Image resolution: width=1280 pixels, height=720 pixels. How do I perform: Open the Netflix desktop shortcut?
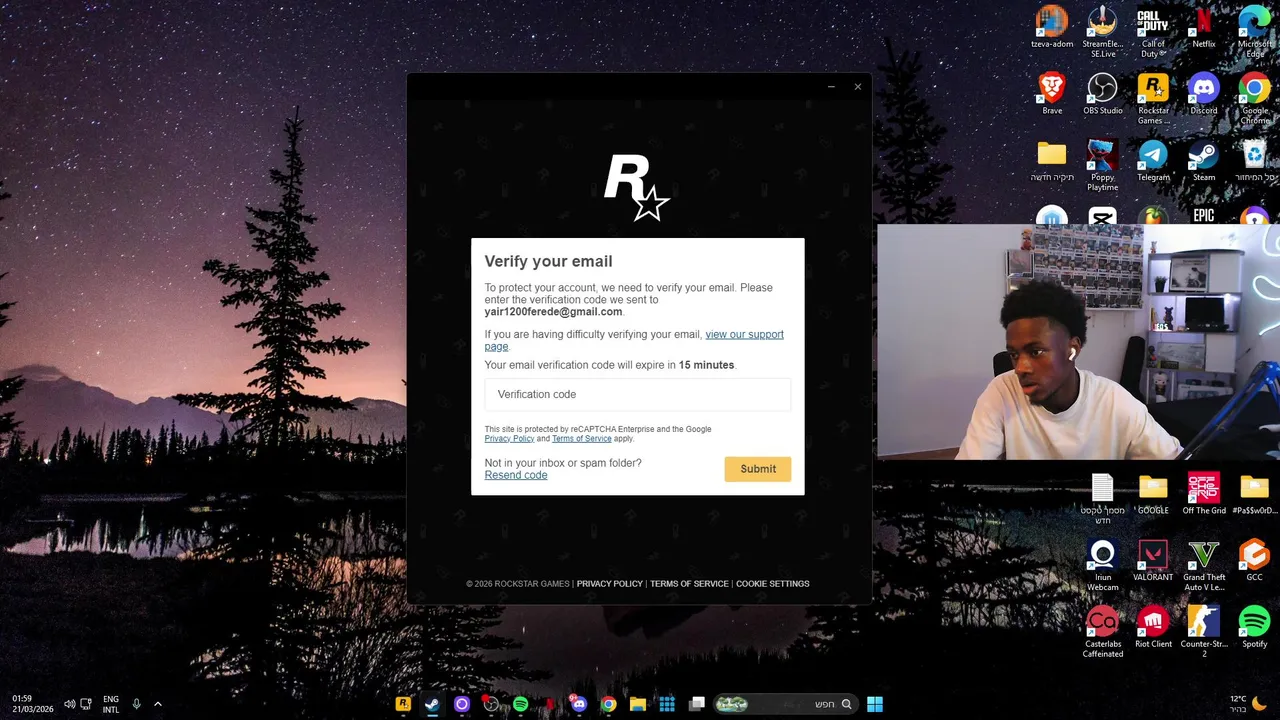point(1204,27)
